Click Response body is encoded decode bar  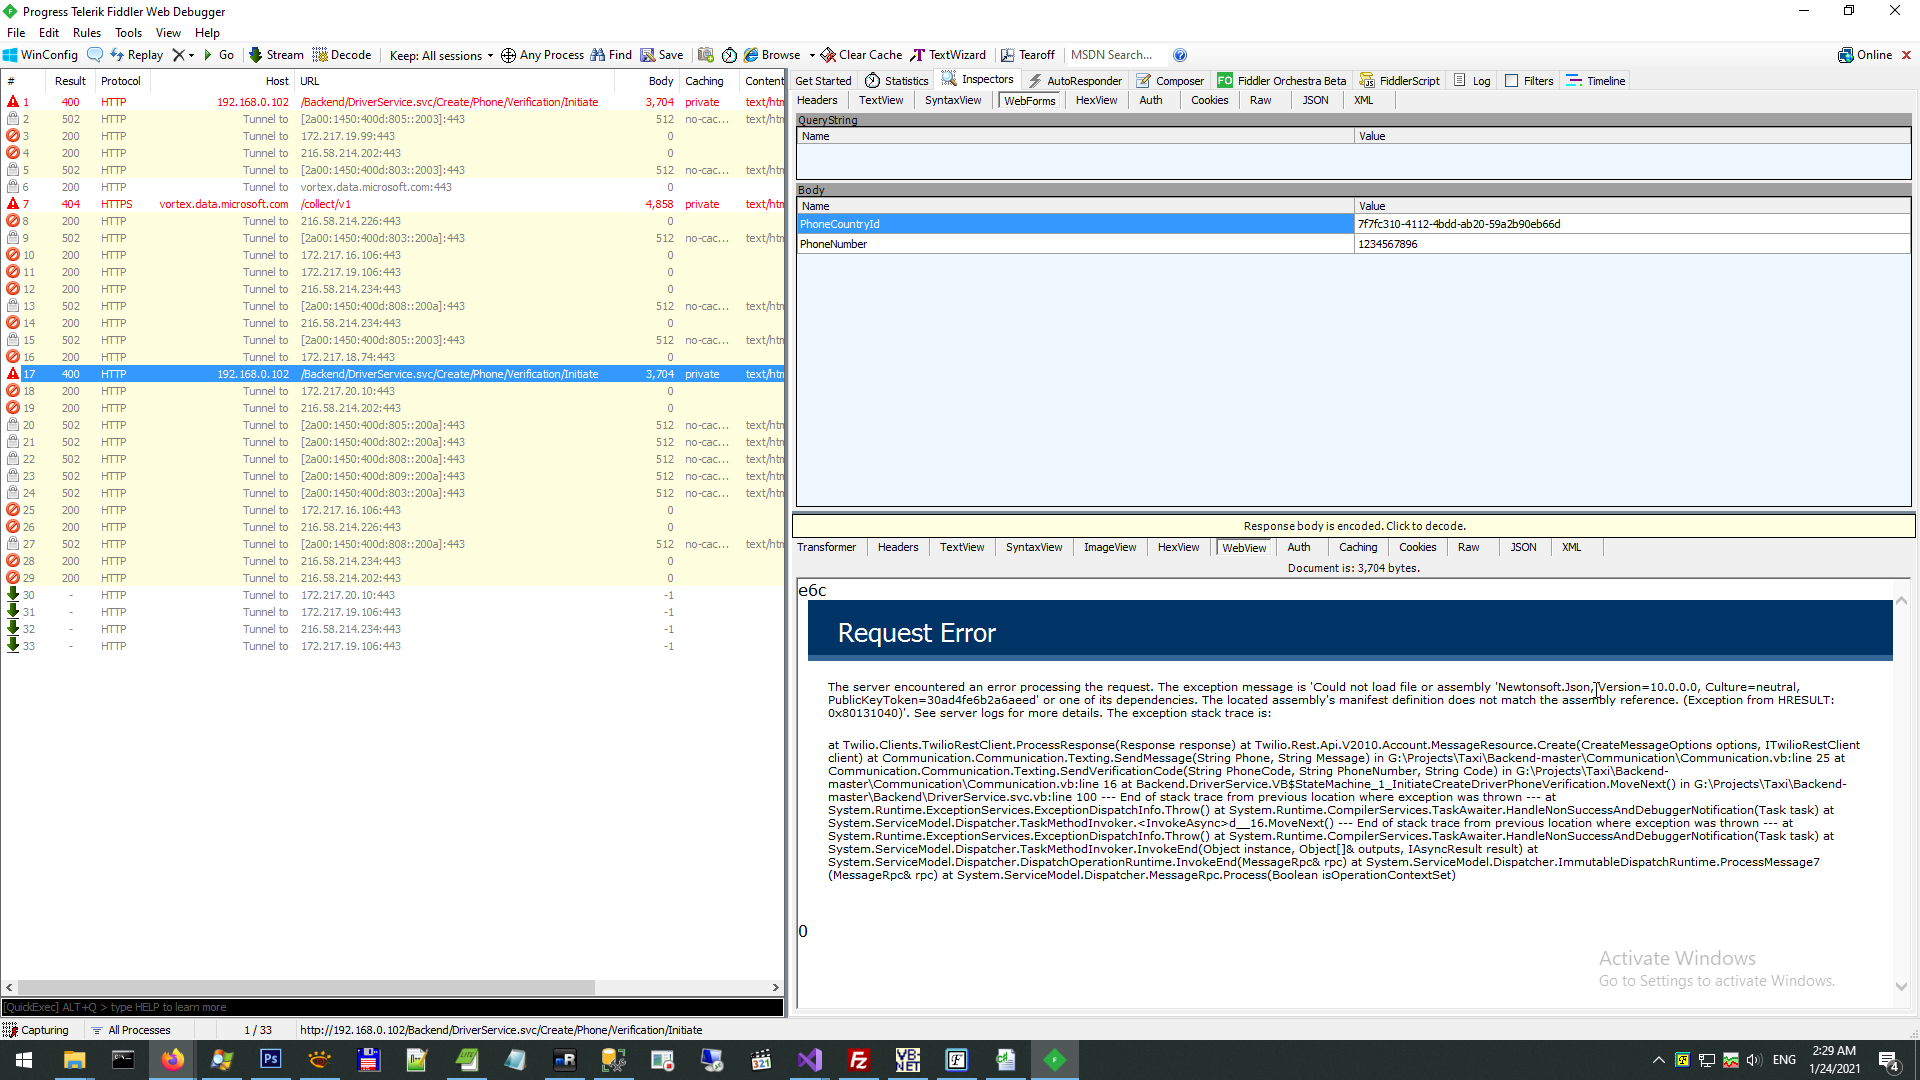click(1354, 526)
